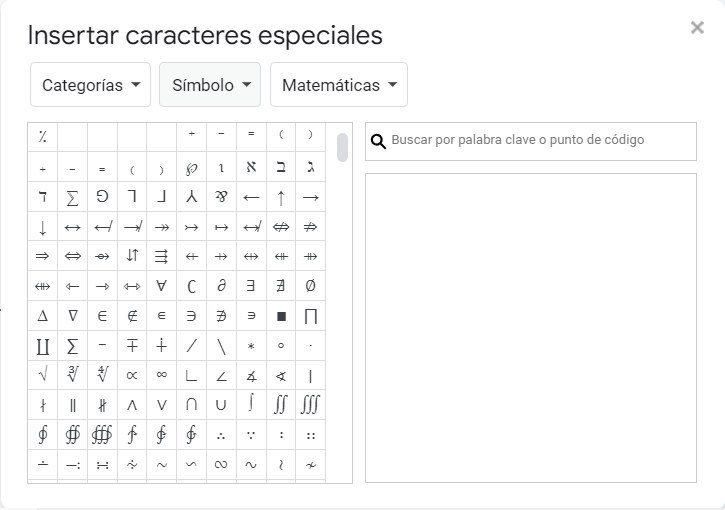
Task: Click the symbol grid scrollbar thumb
Action: tap(343, 147)
